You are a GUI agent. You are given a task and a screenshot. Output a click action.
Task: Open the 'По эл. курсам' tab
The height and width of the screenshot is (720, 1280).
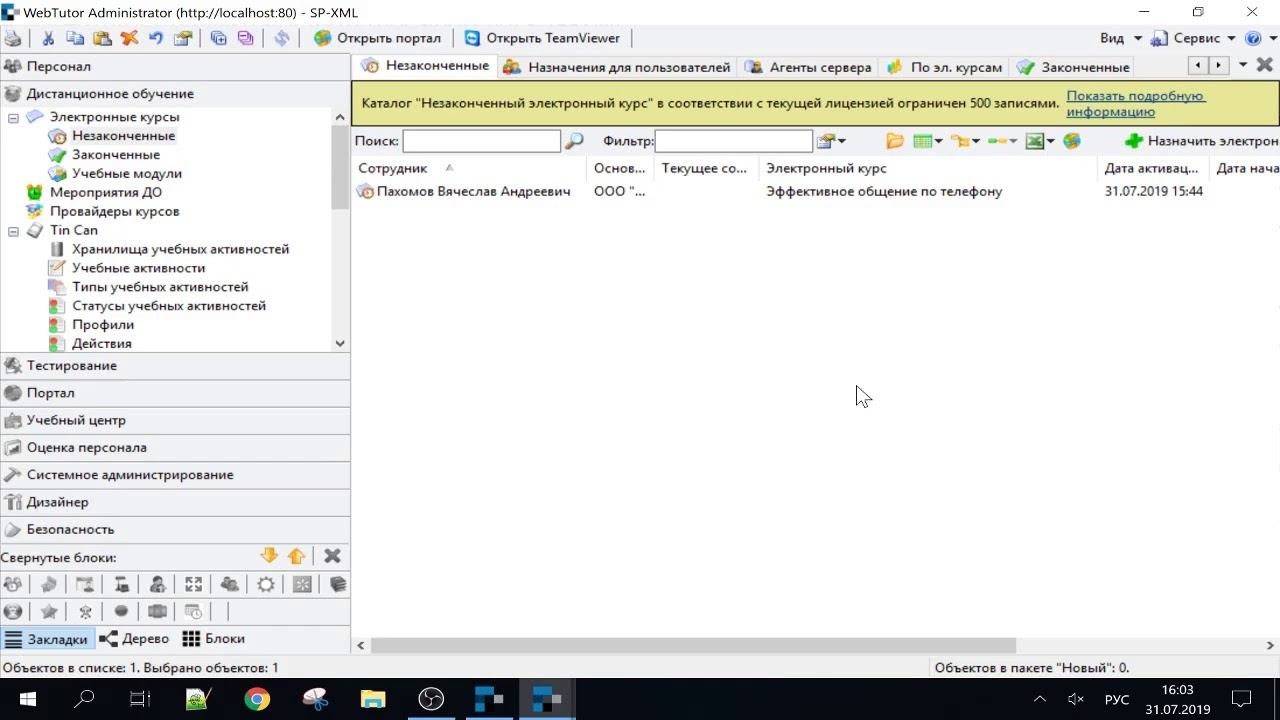coord(945,67)
